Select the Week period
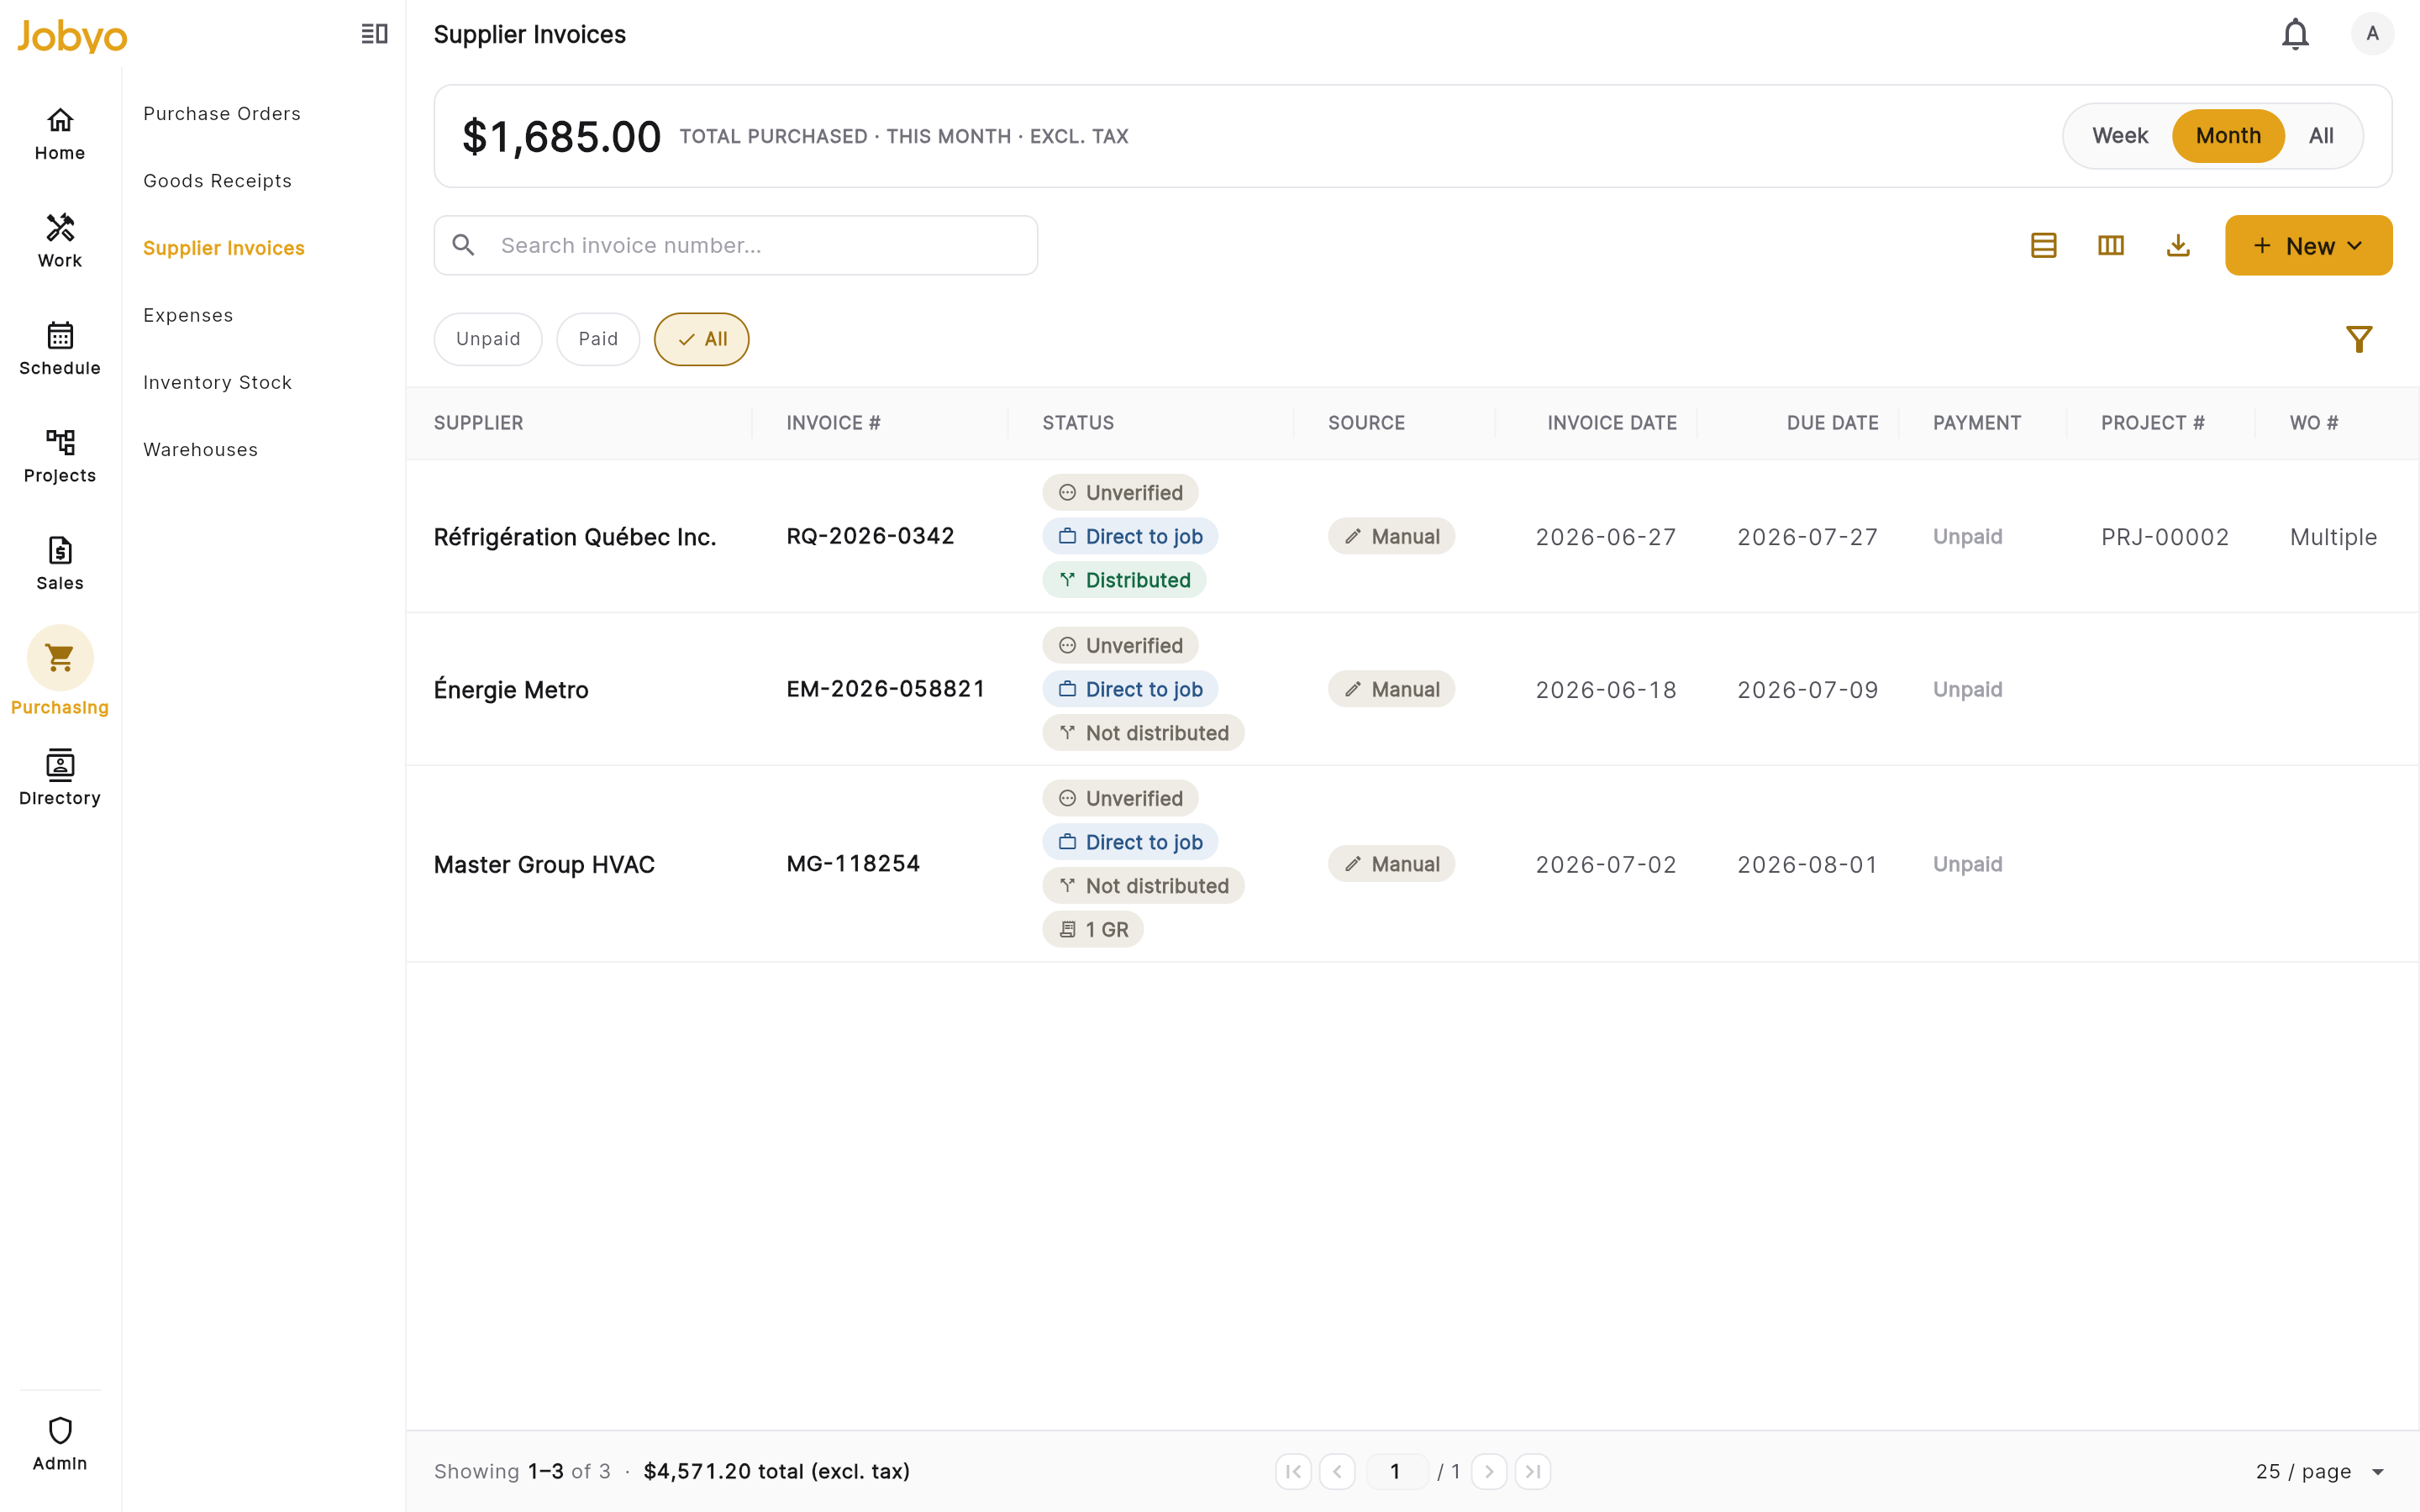This screenshot has height=1512, width=2420. pos(2119,136)
